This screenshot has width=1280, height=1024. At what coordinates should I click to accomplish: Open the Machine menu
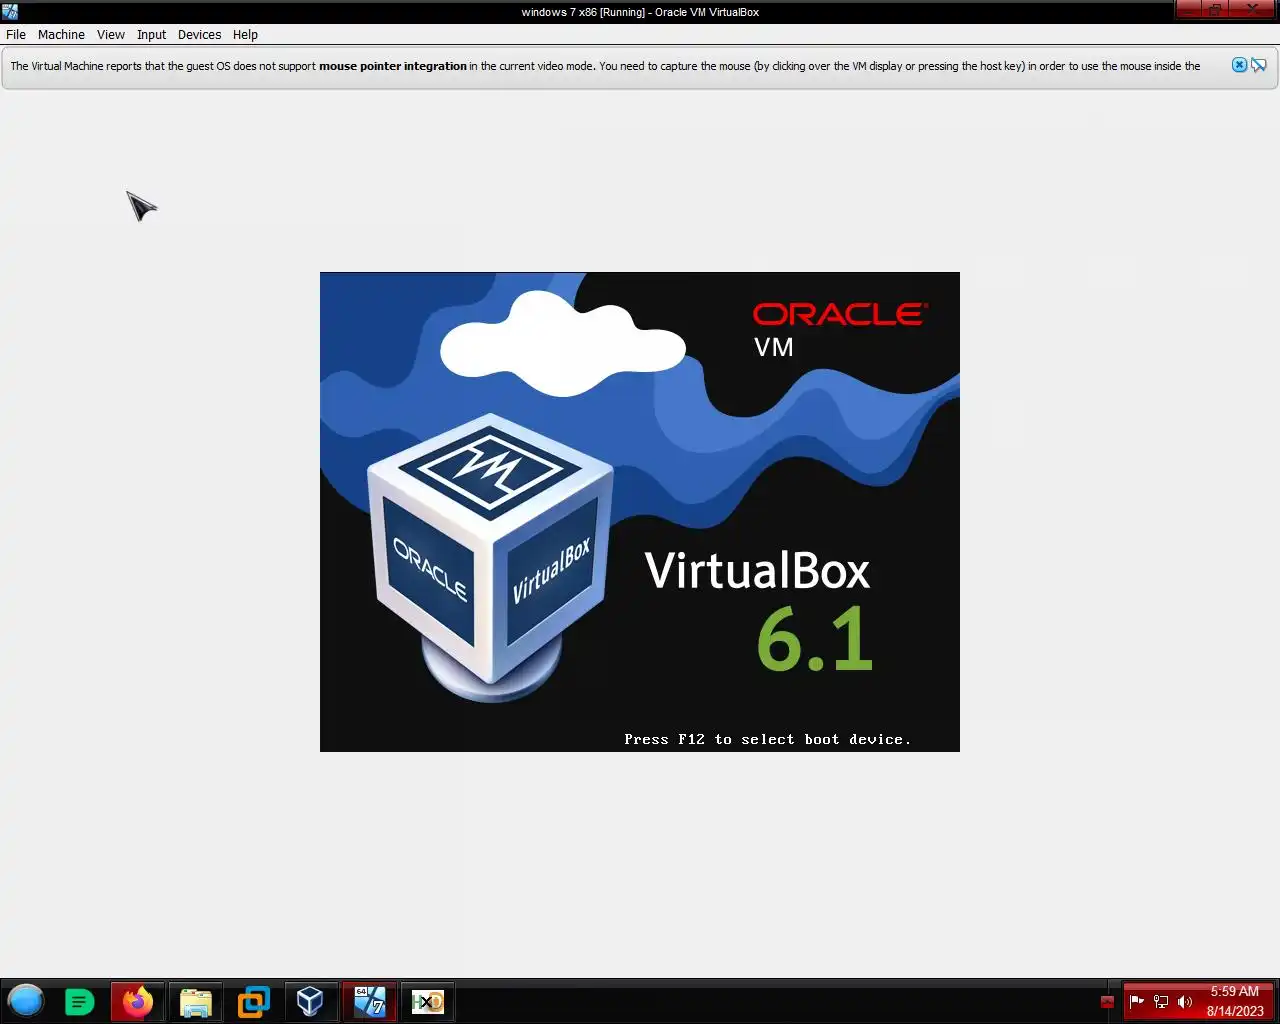coord(61,34)
